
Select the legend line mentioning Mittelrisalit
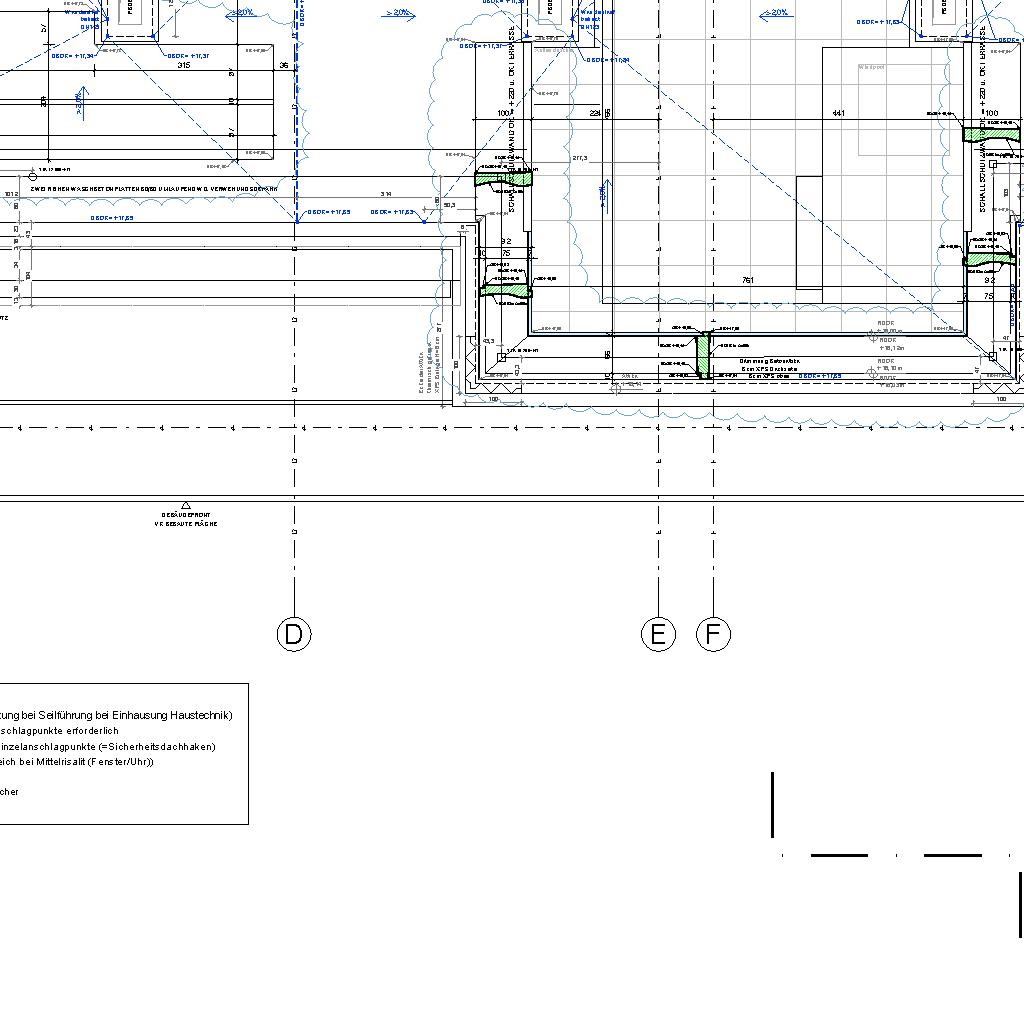click(x=76, y=762)
